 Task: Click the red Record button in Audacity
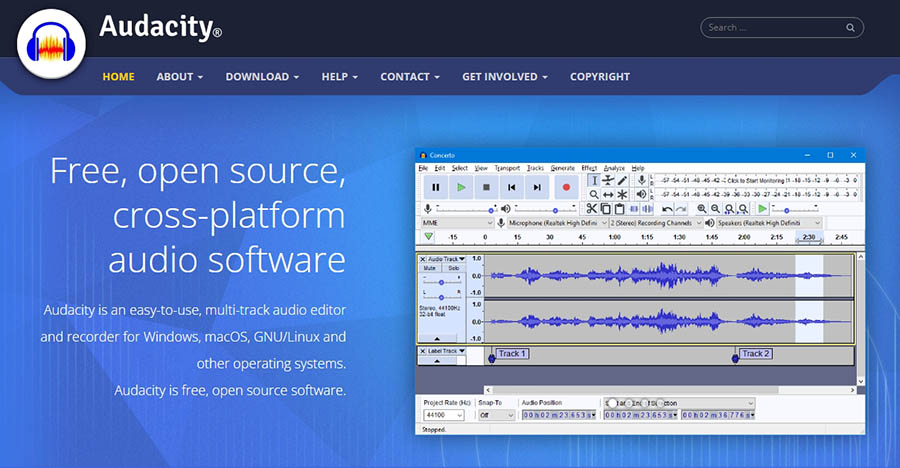tap(566, 187)
